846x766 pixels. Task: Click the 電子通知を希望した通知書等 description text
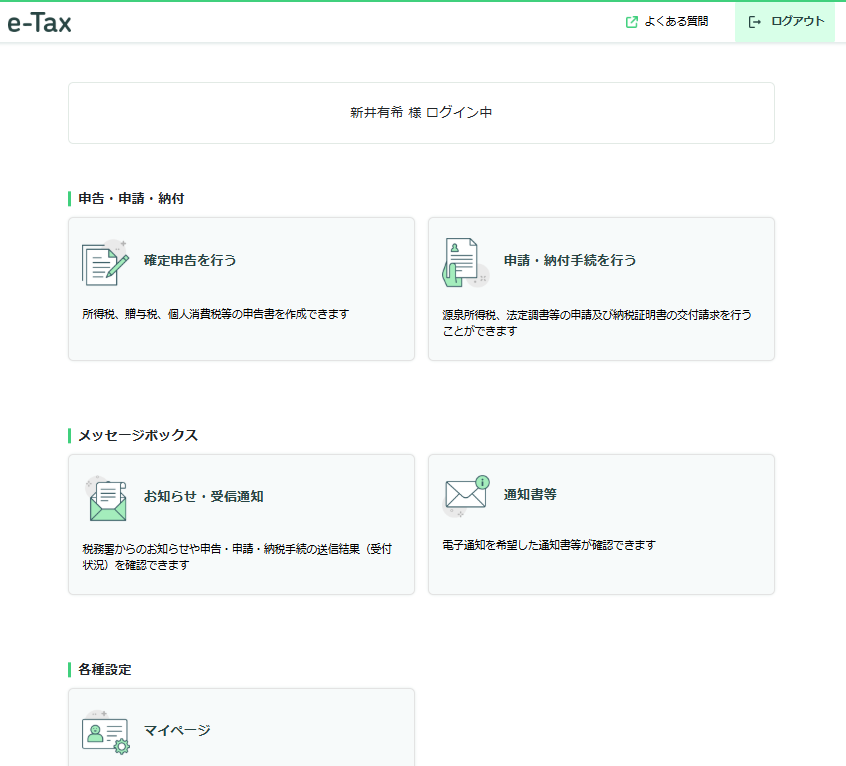pyautogui.click(x=548, y=546)
